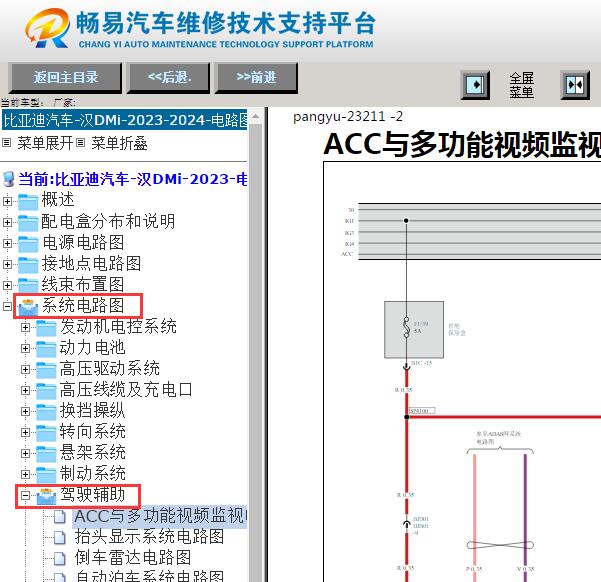Viewport: 601px width, 582px height.
Task: Click the 接地点电路图 folder icon
Action: coord(28,265)
